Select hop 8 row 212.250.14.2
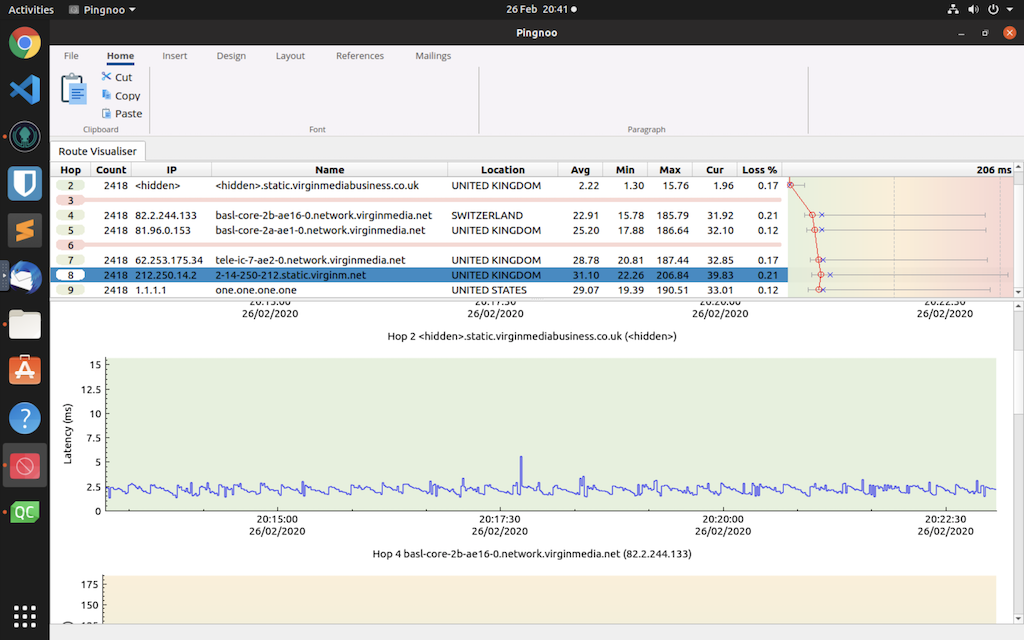Screen dimensions: 1024x640 tap(419, 275)
